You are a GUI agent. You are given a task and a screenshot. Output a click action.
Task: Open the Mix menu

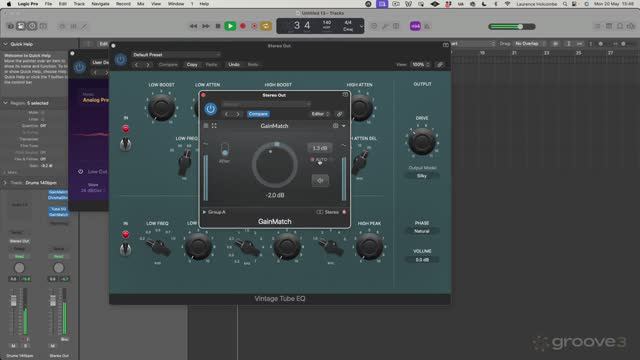[x=140, y=4]
